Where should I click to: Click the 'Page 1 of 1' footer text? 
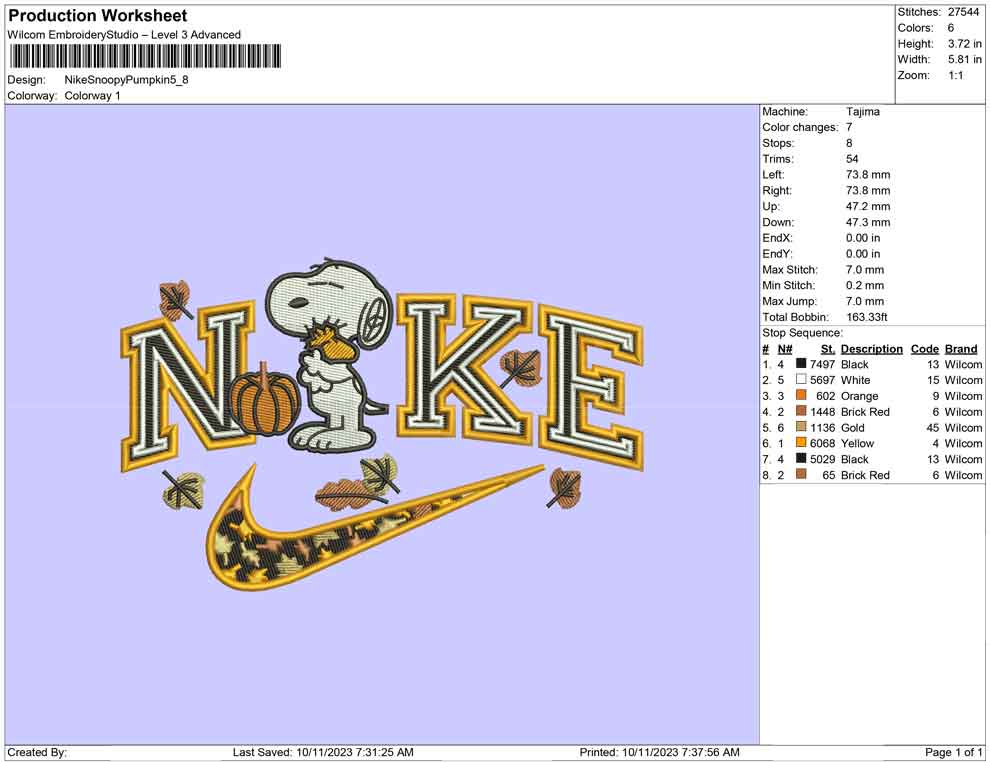[x=953, y=752]
